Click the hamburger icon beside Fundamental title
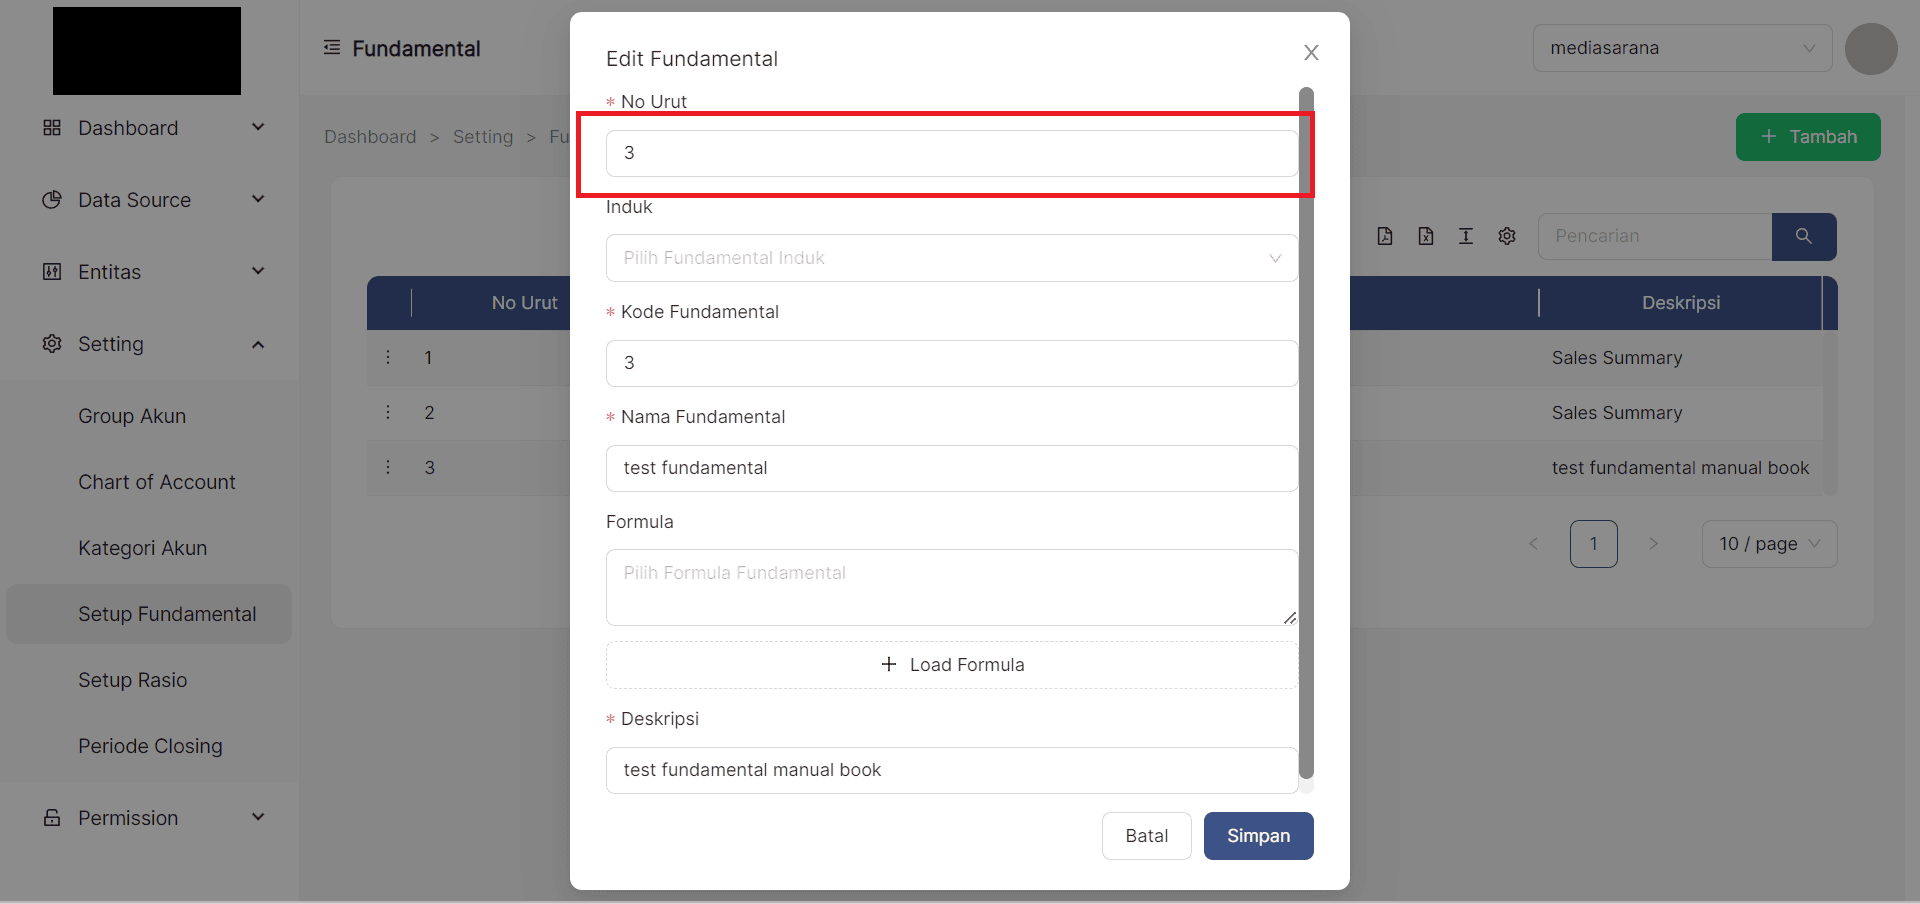Screen dimensions: 1920x904 click(331, 47)
